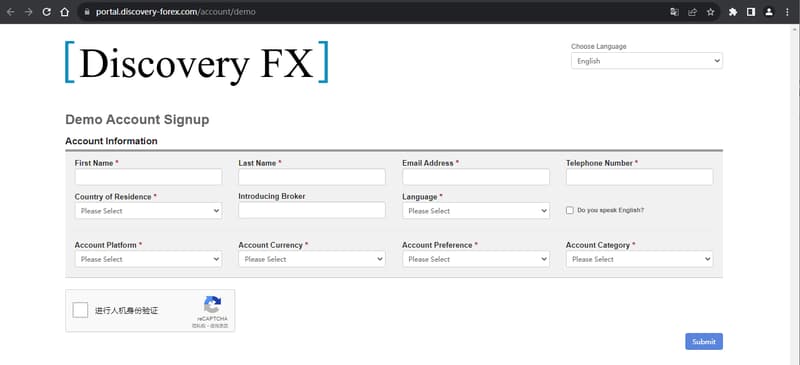Image resolution: width=800 pixels, height=365 pixels.
Task: Click the First Name input field
Action: [148, 177]
